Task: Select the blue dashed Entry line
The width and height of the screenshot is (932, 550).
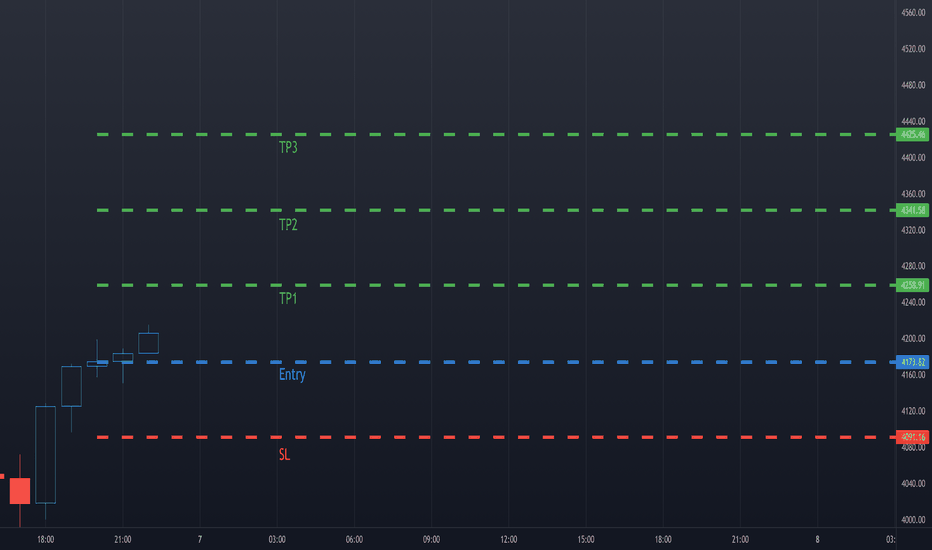Action: 496,362
